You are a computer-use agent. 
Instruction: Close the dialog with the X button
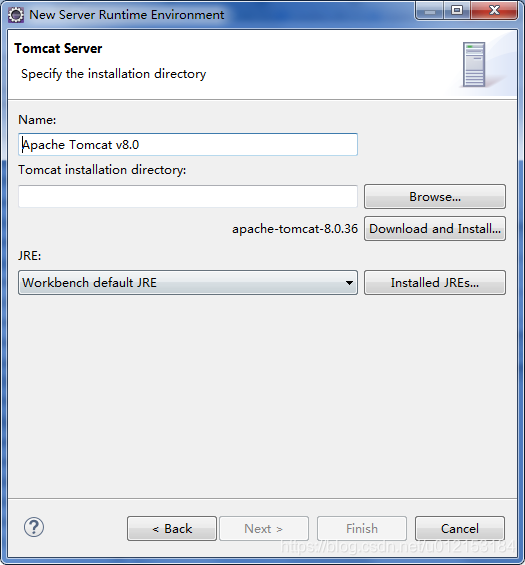pyautogui.click(x=494, y=11)
